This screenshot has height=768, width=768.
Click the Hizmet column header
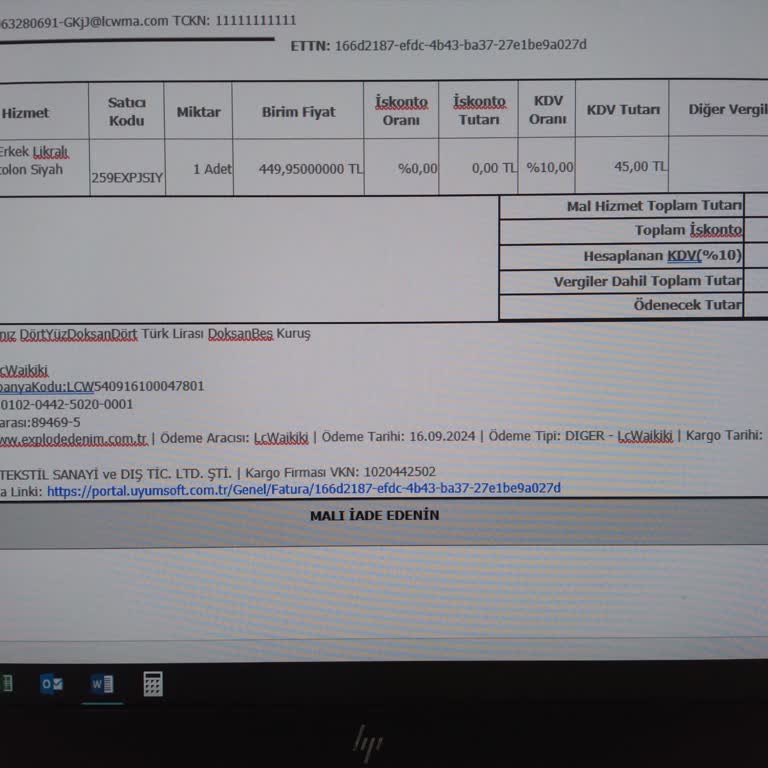[24, 113]
